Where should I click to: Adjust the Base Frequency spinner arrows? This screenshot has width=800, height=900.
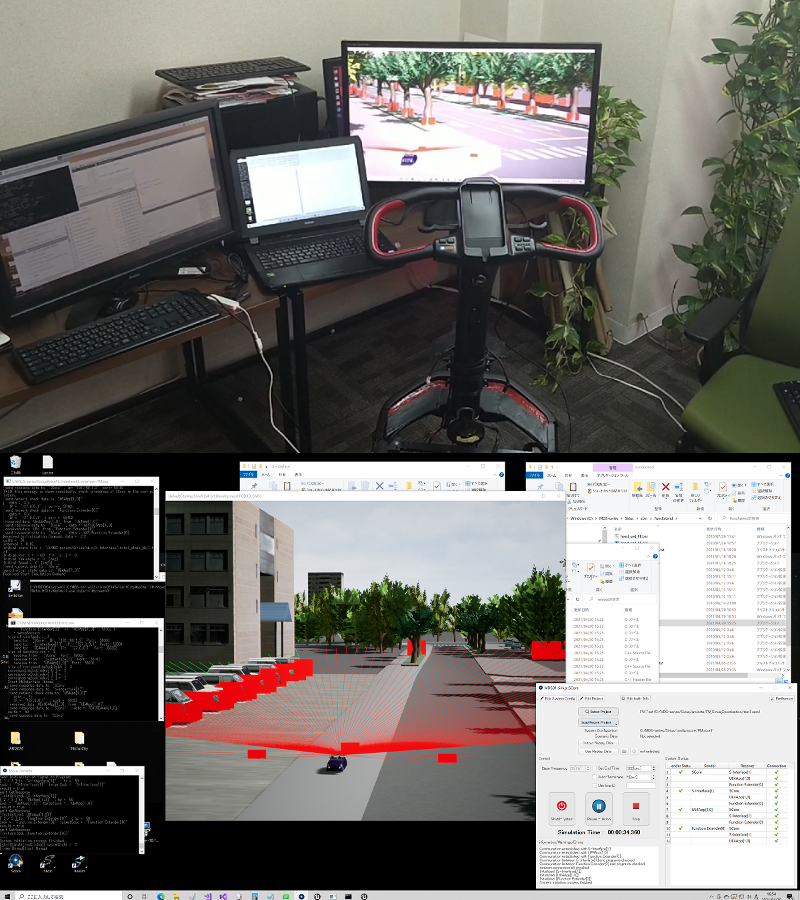587,767
